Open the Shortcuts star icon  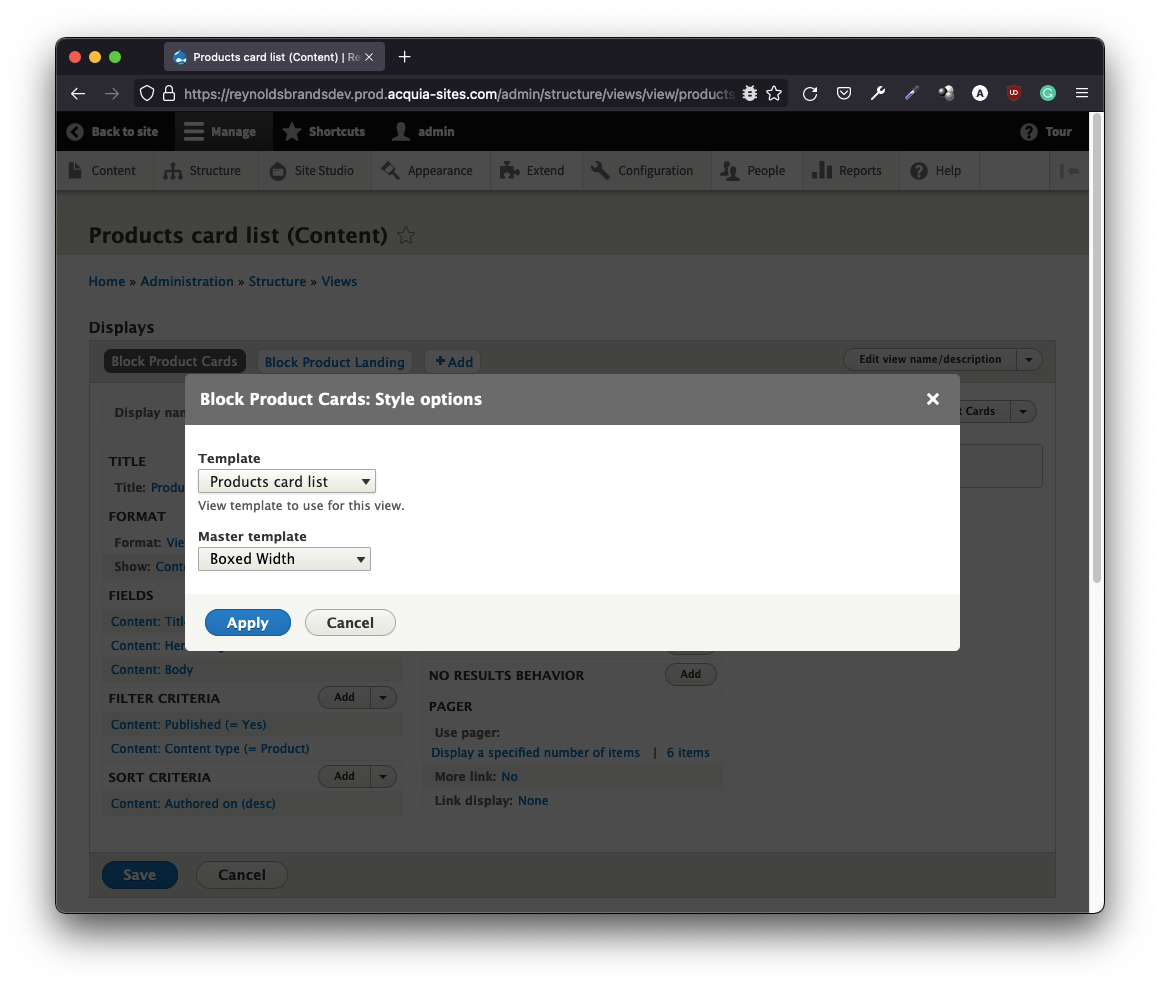pos(291,131)
